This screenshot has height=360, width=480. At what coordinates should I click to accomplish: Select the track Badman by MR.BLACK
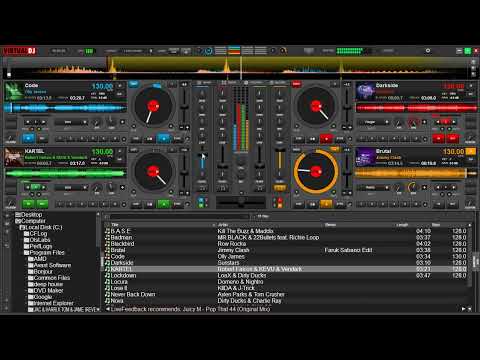click(x=286, y=237)
